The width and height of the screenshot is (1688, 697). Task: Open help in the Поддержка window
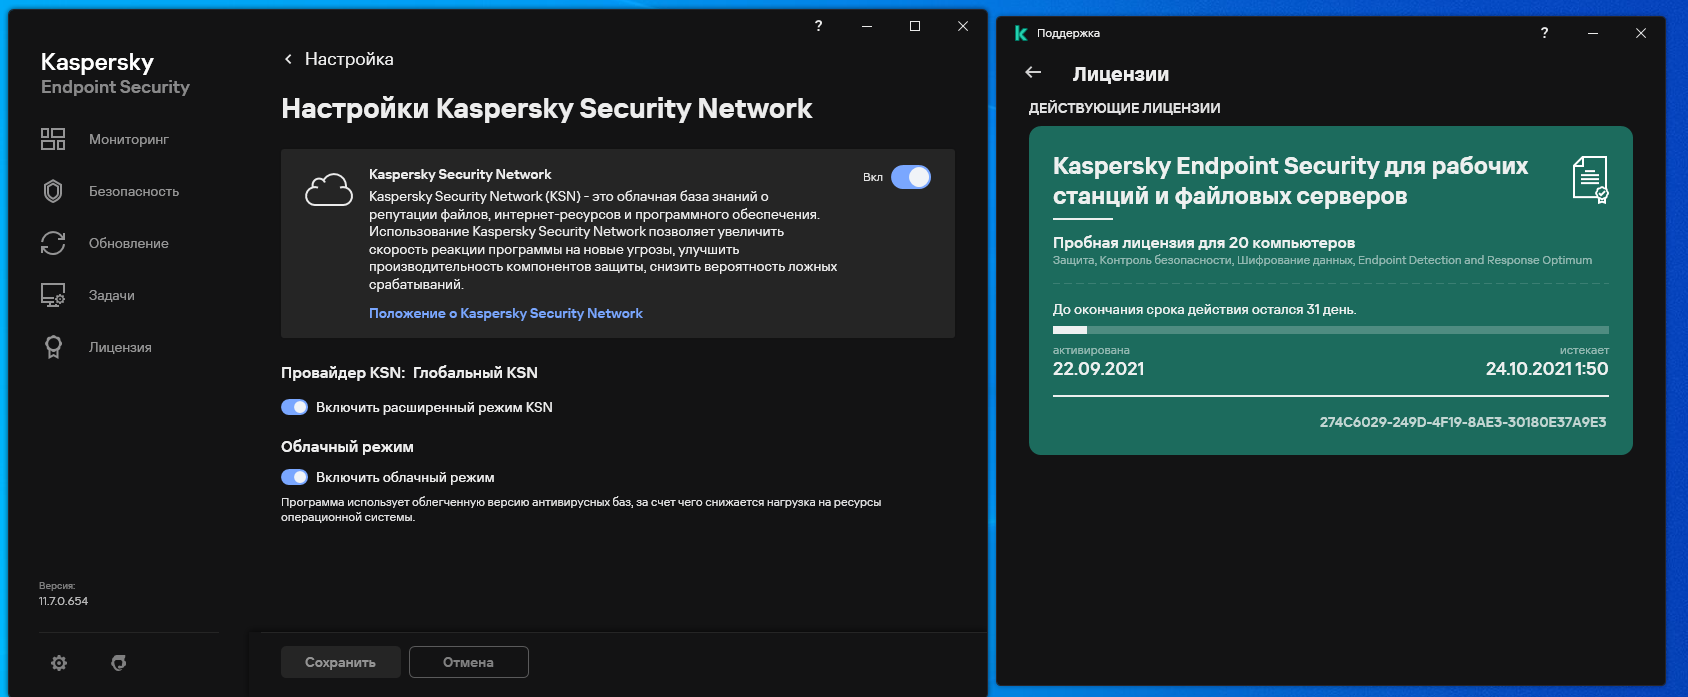tap(1545, 33)
